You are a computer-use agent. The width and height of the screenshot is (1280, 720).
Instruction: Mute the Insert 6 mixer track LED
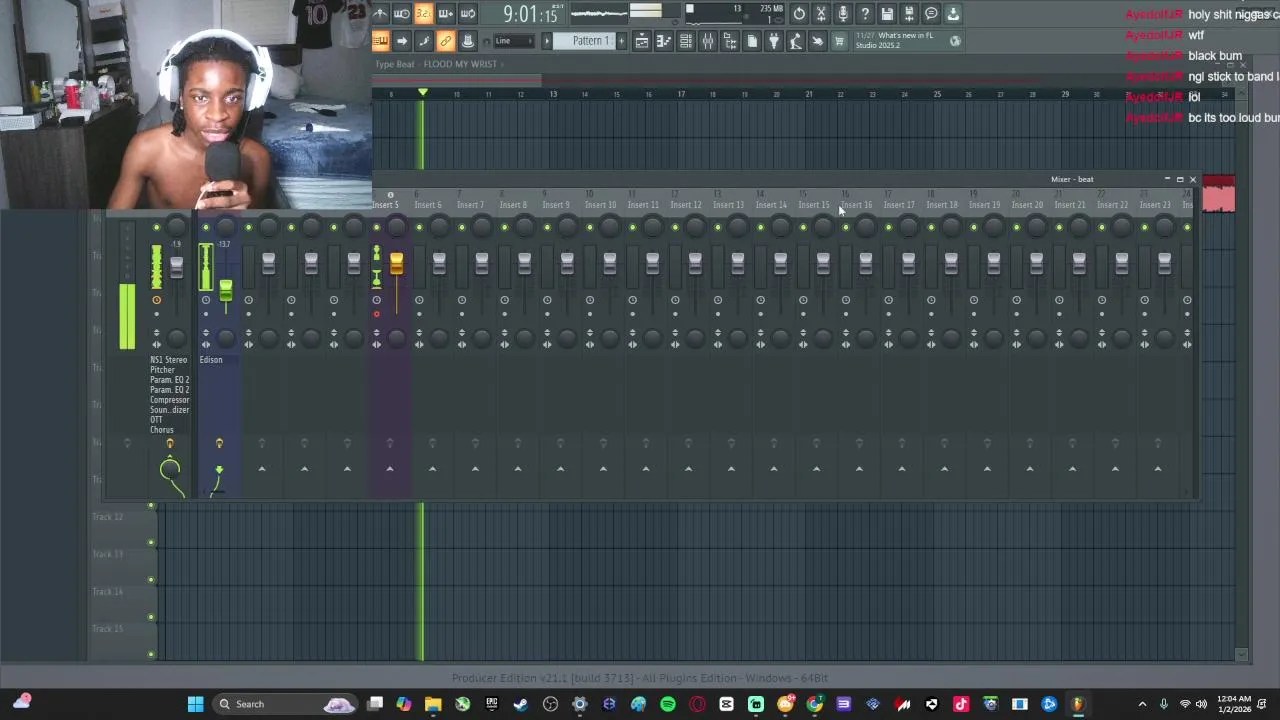coord(419,228)
